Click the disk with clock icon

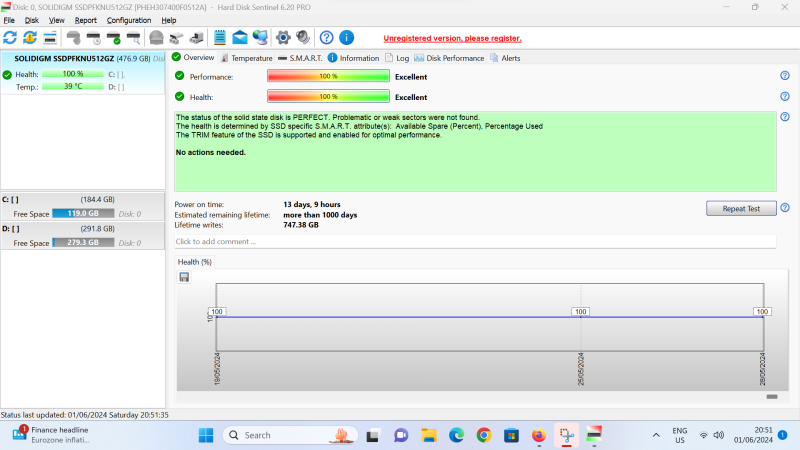(x=94, y=37)
